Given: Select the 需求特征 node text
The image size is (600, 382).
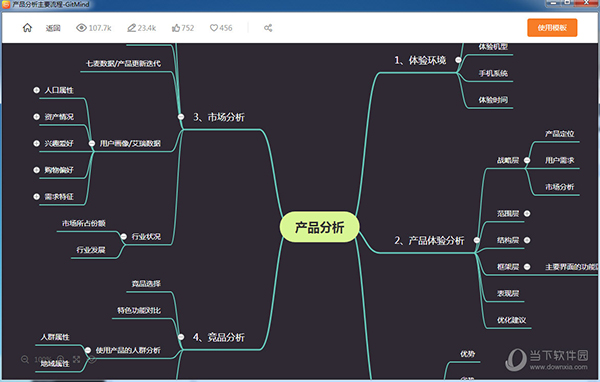Looking at the screenshot, I should click(x=59, y=196).
